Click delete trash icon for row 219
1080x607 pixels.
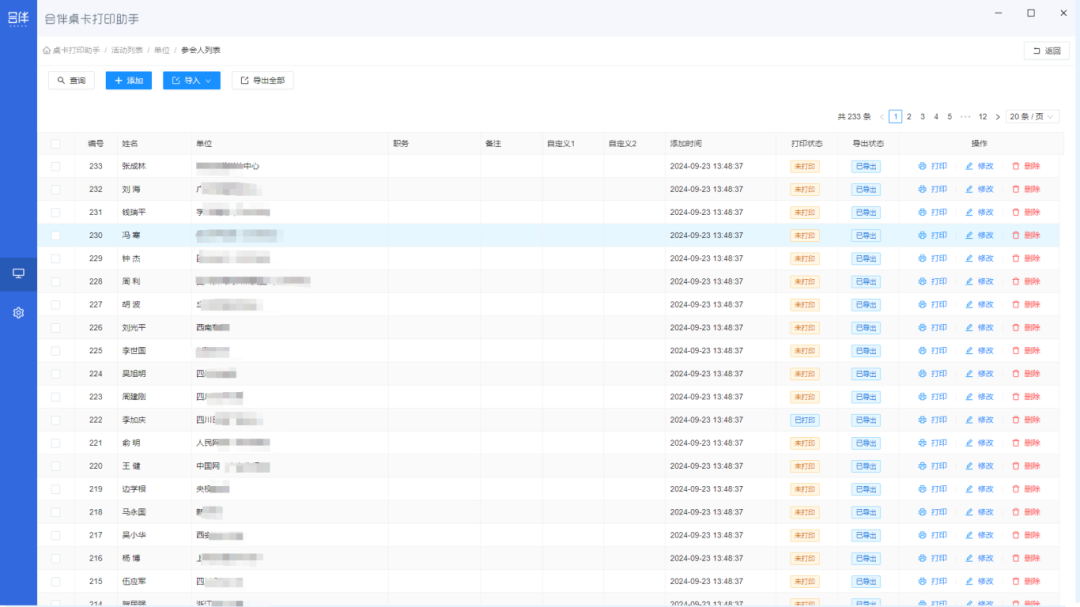1015,489
